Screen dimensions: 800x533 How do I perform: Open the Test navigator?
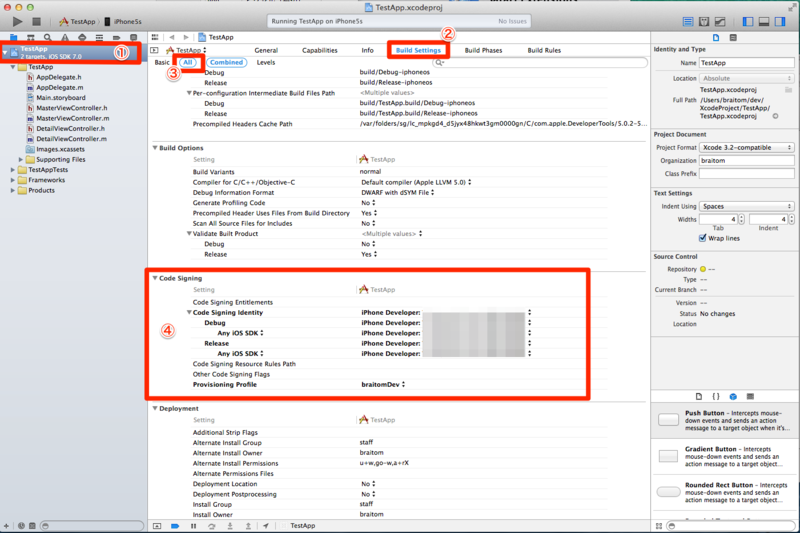click(82, 37)
